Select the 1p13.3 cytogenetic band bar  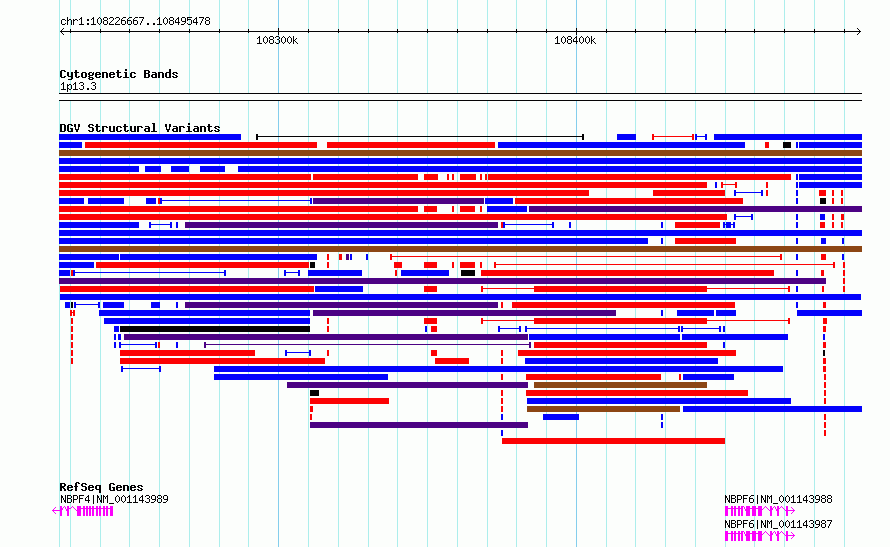tap(460, 97)
